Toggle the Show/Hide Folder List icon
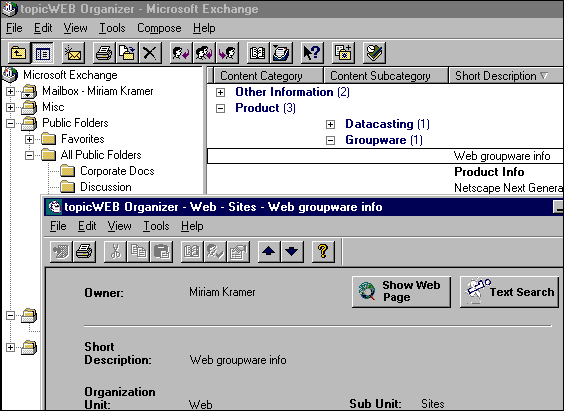Viewport: 564px width, 411px height. 42,53
